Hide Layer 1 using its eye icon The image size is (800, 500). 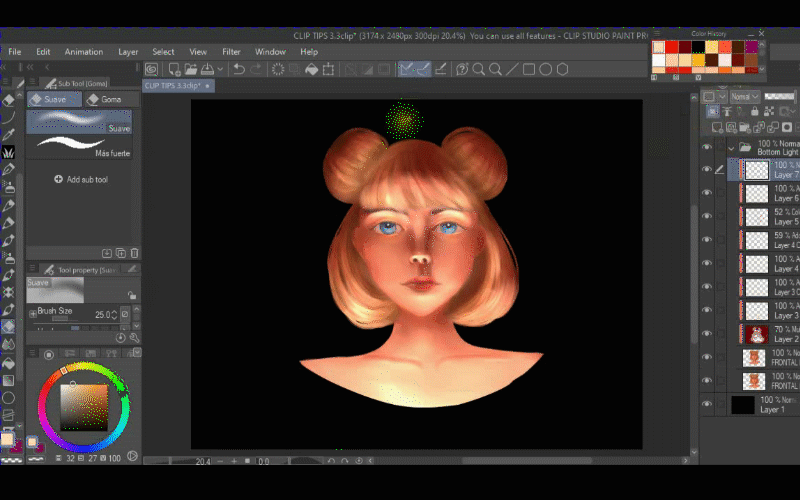(x=707, y=404)
